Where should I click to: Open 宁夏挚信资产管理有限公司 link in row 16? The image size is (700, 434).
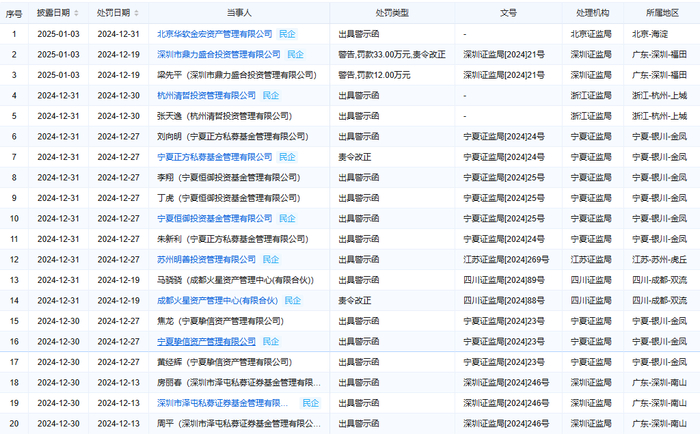[206, 342]
